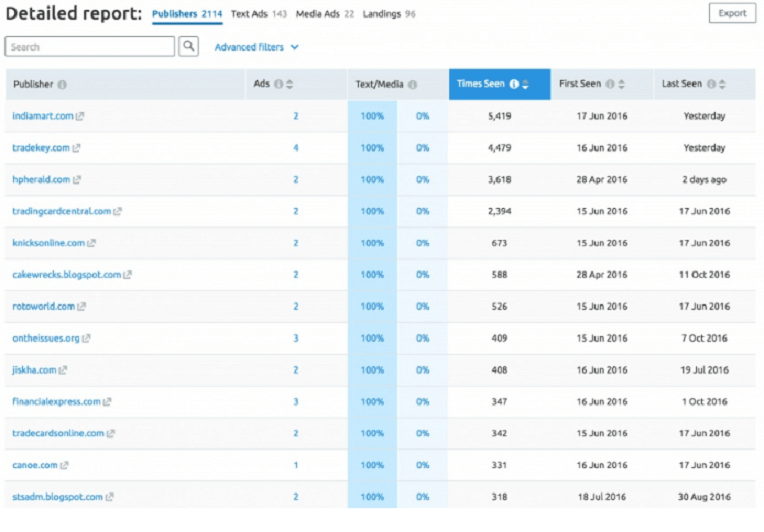Open the tradingcardcentral.com publisher link

(61, 211)
